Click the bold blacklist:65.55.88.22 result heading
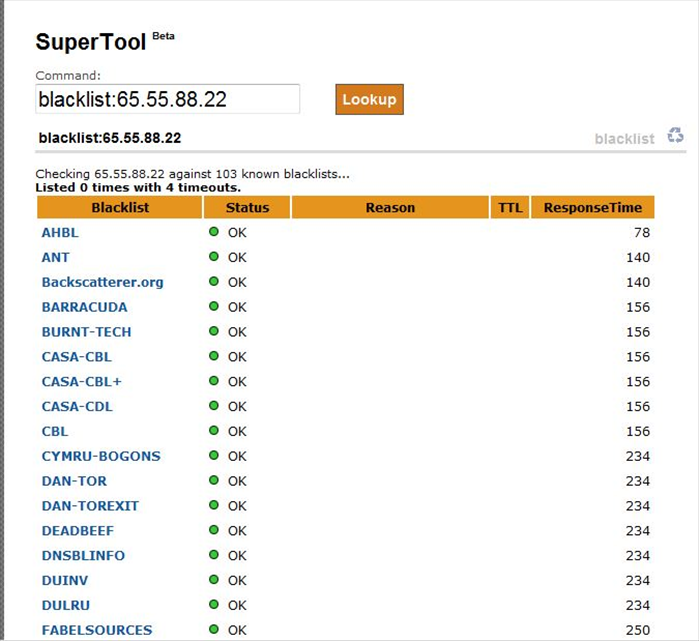Screen dimensions: 699x641 (110, 138)
